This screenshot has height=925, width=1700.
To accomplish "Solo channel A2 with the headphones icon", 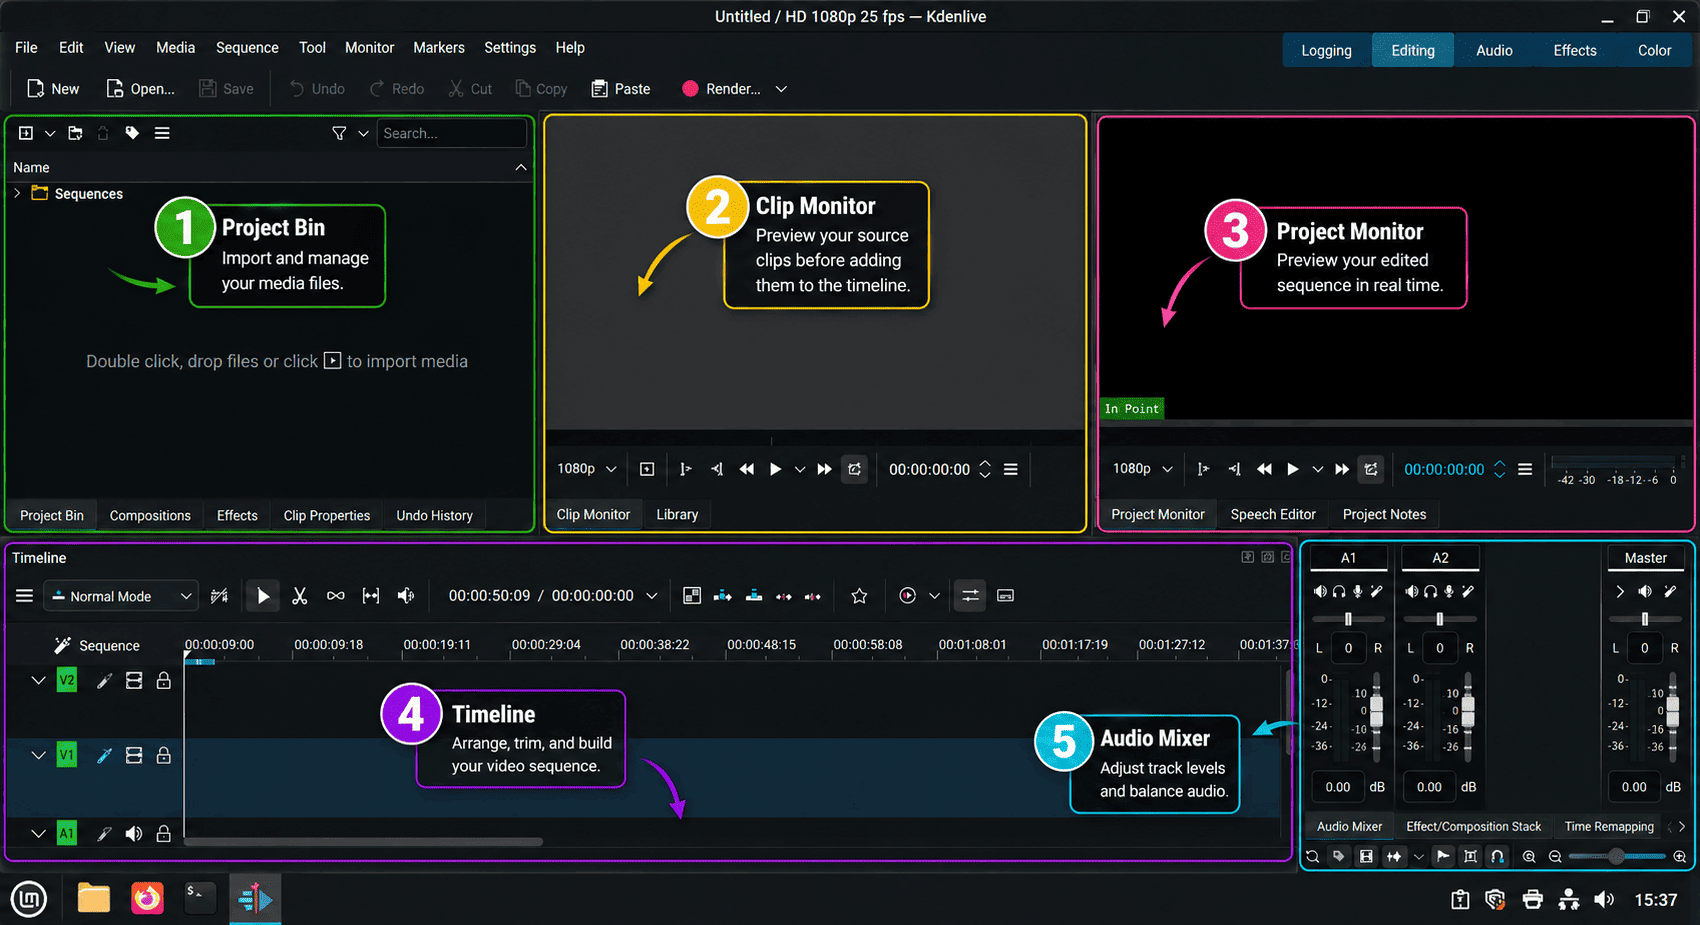I will [x=1430, y=591].
